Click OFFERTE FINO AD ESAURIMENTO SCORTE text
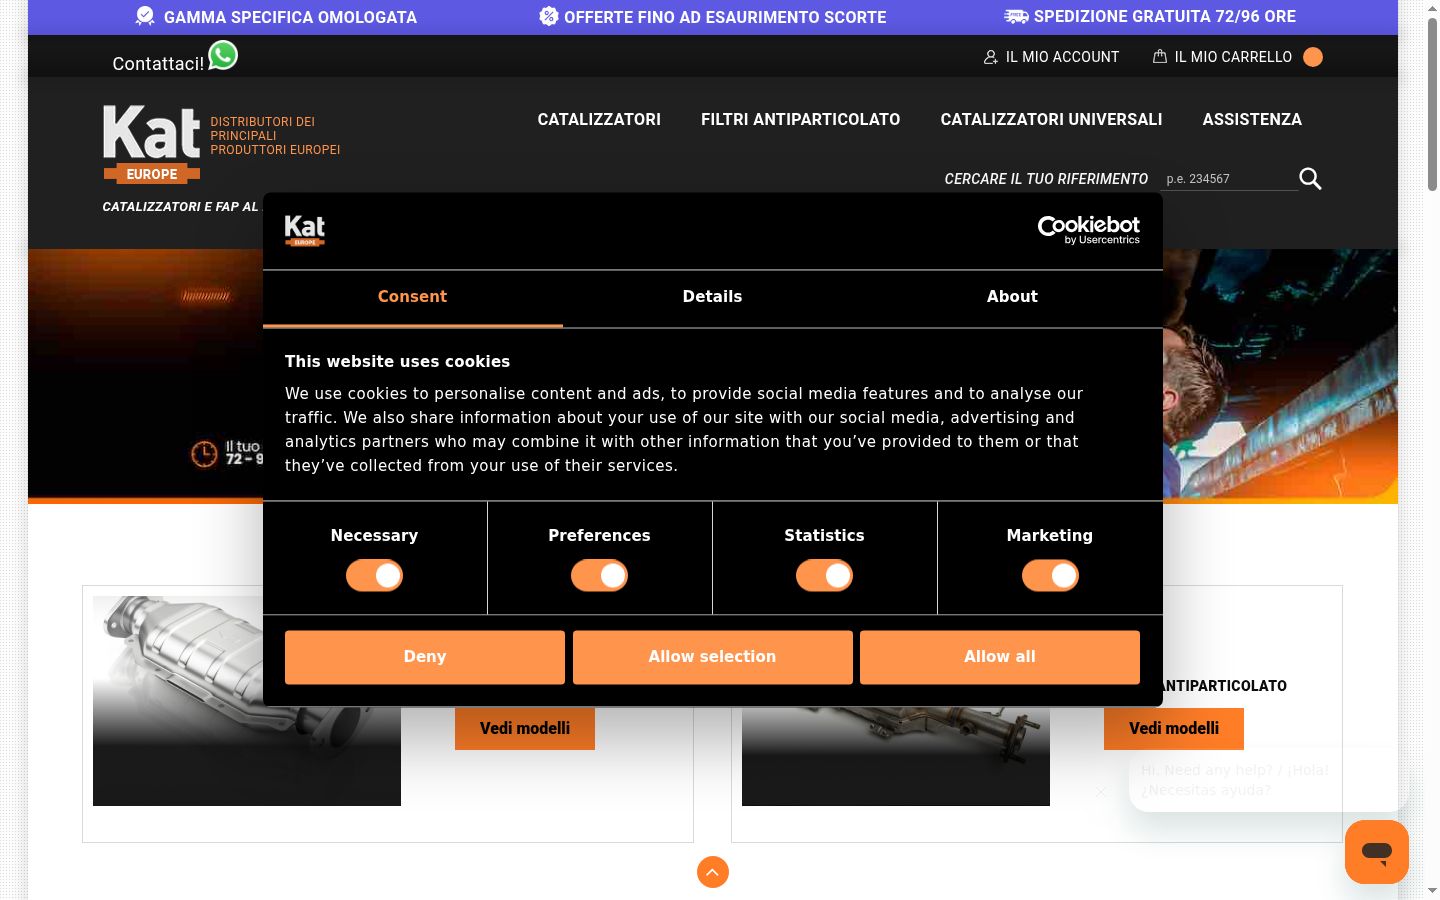The height and width of the screenshot is (900, 1440). [x=725, y=17]
